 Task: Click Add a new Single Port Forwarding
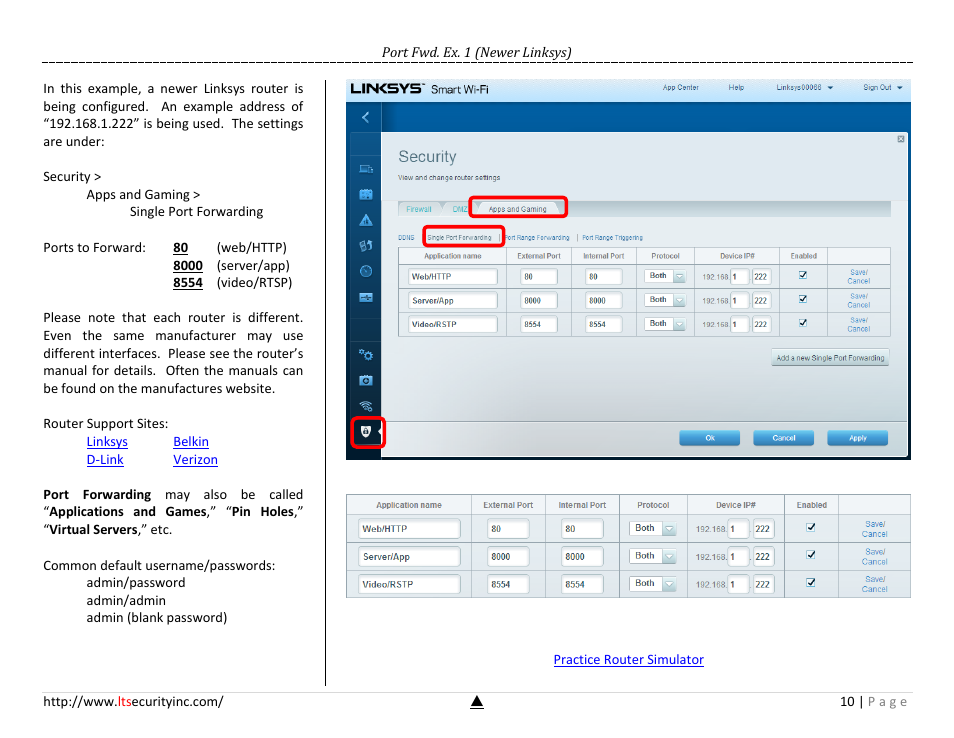pos(830,358)
